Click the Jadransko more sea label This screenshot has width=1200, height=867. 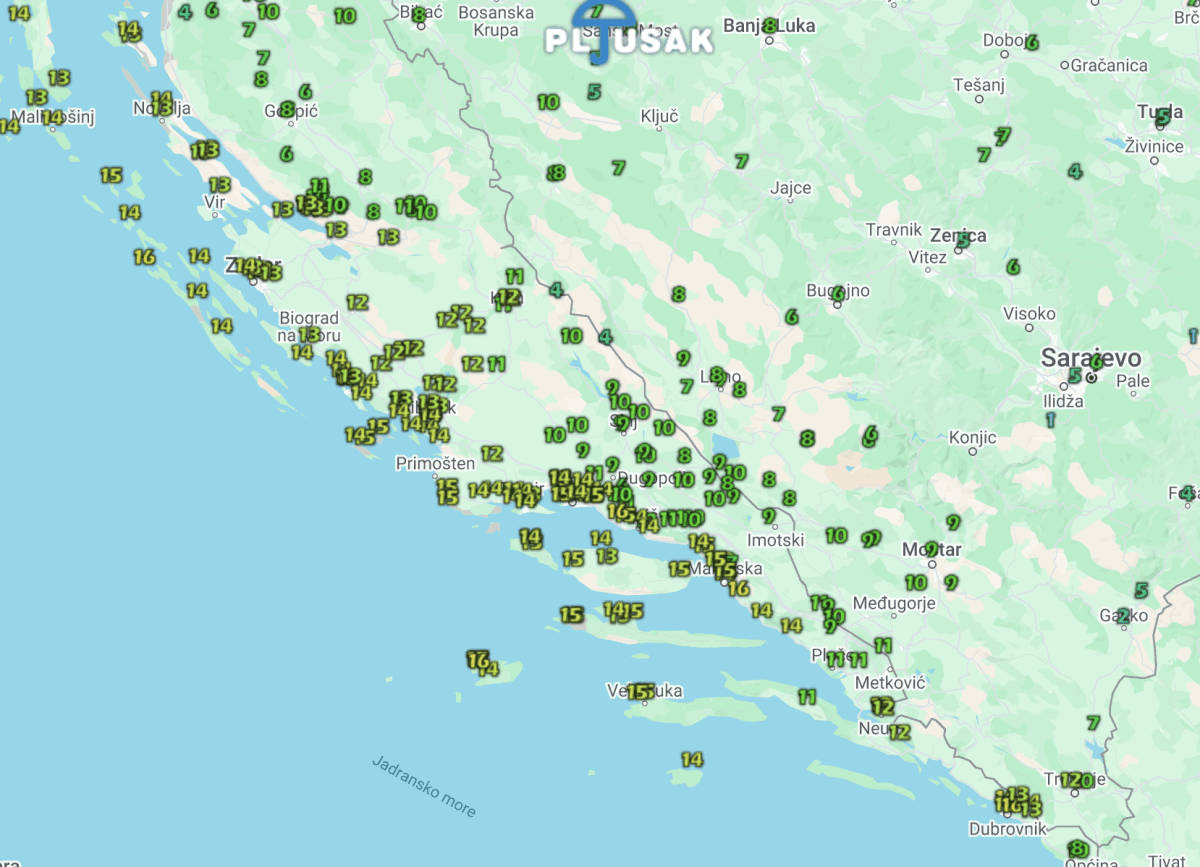424,786
